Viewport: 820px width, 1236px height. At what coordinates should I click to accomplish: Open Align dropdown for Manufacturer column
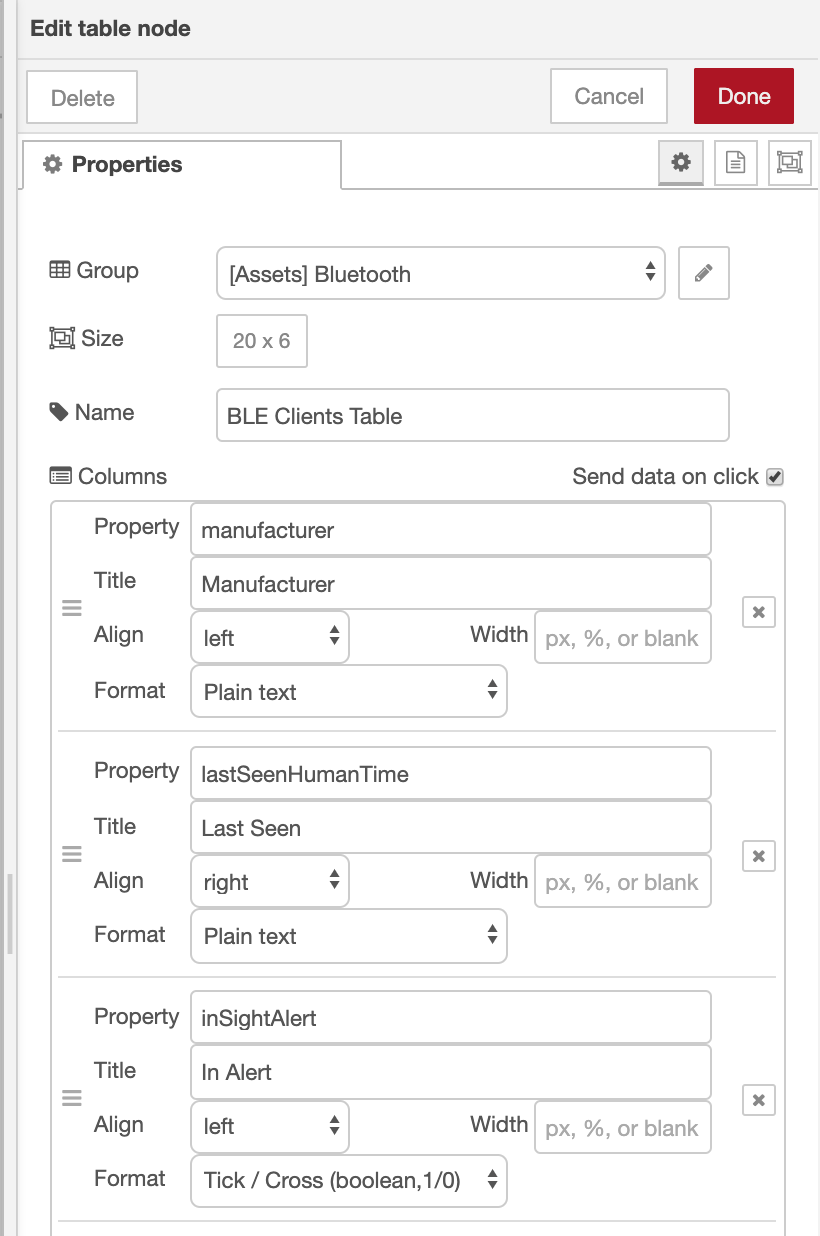point(268,636)
